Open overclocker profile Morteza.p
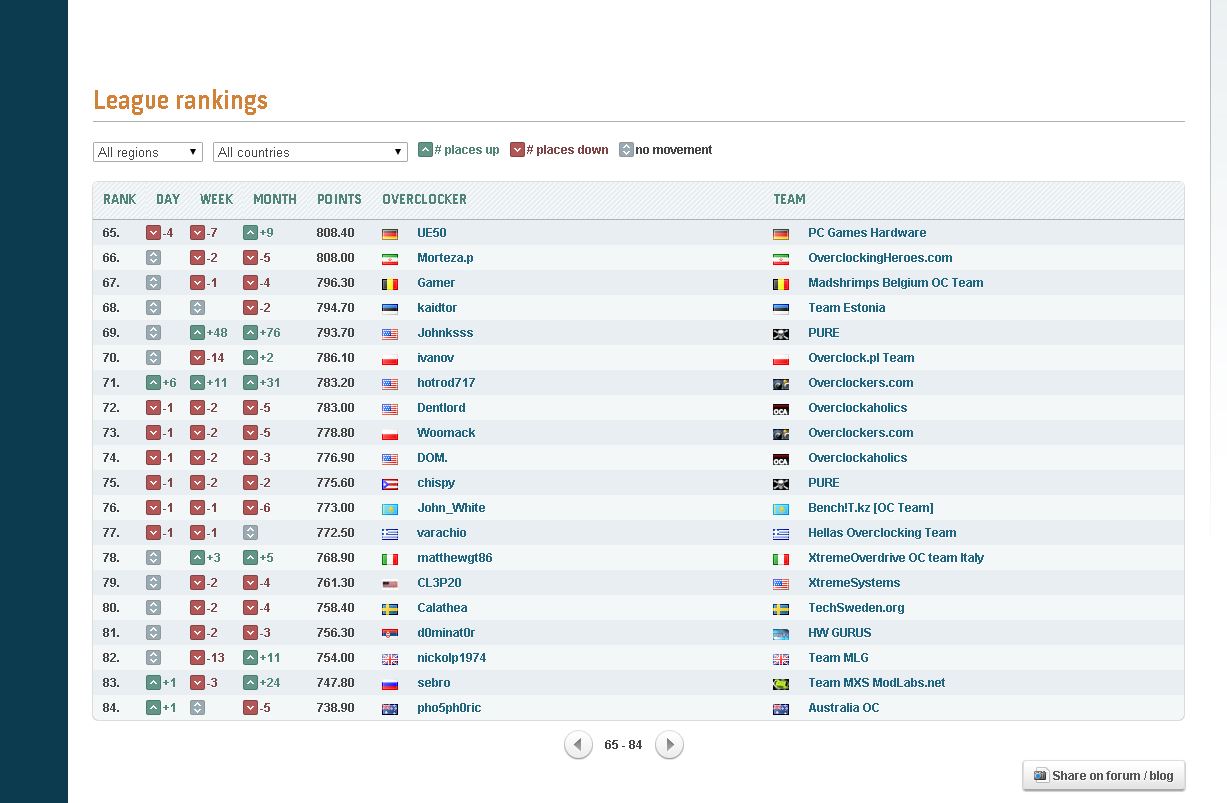The image size is (1227, 803). click(445, 257)
